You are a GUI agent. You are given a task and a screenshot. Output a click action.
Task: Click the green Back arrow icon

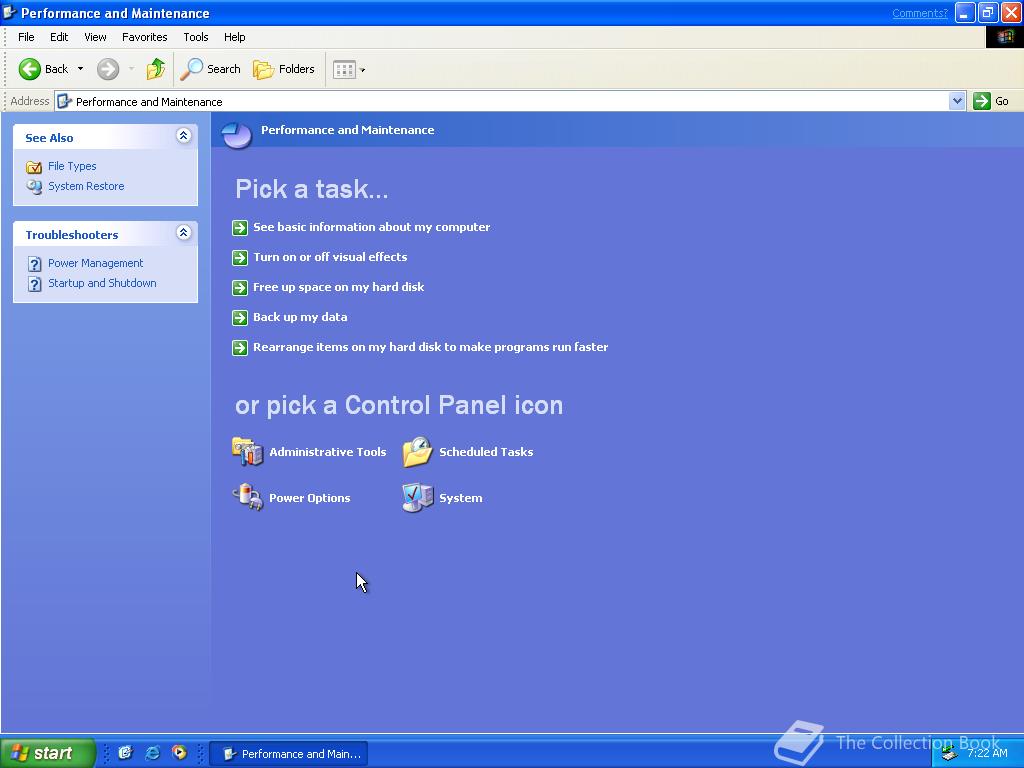coord(29,69)
